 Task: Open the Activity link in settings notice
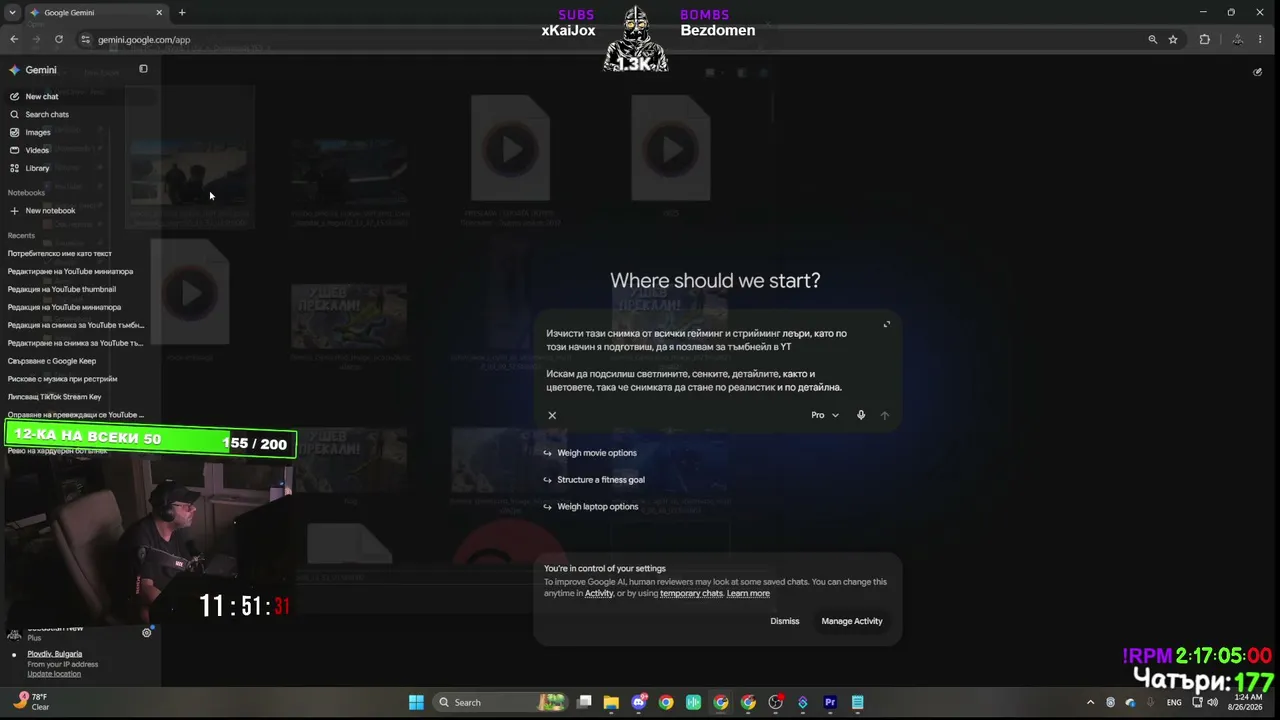point(599,594)
